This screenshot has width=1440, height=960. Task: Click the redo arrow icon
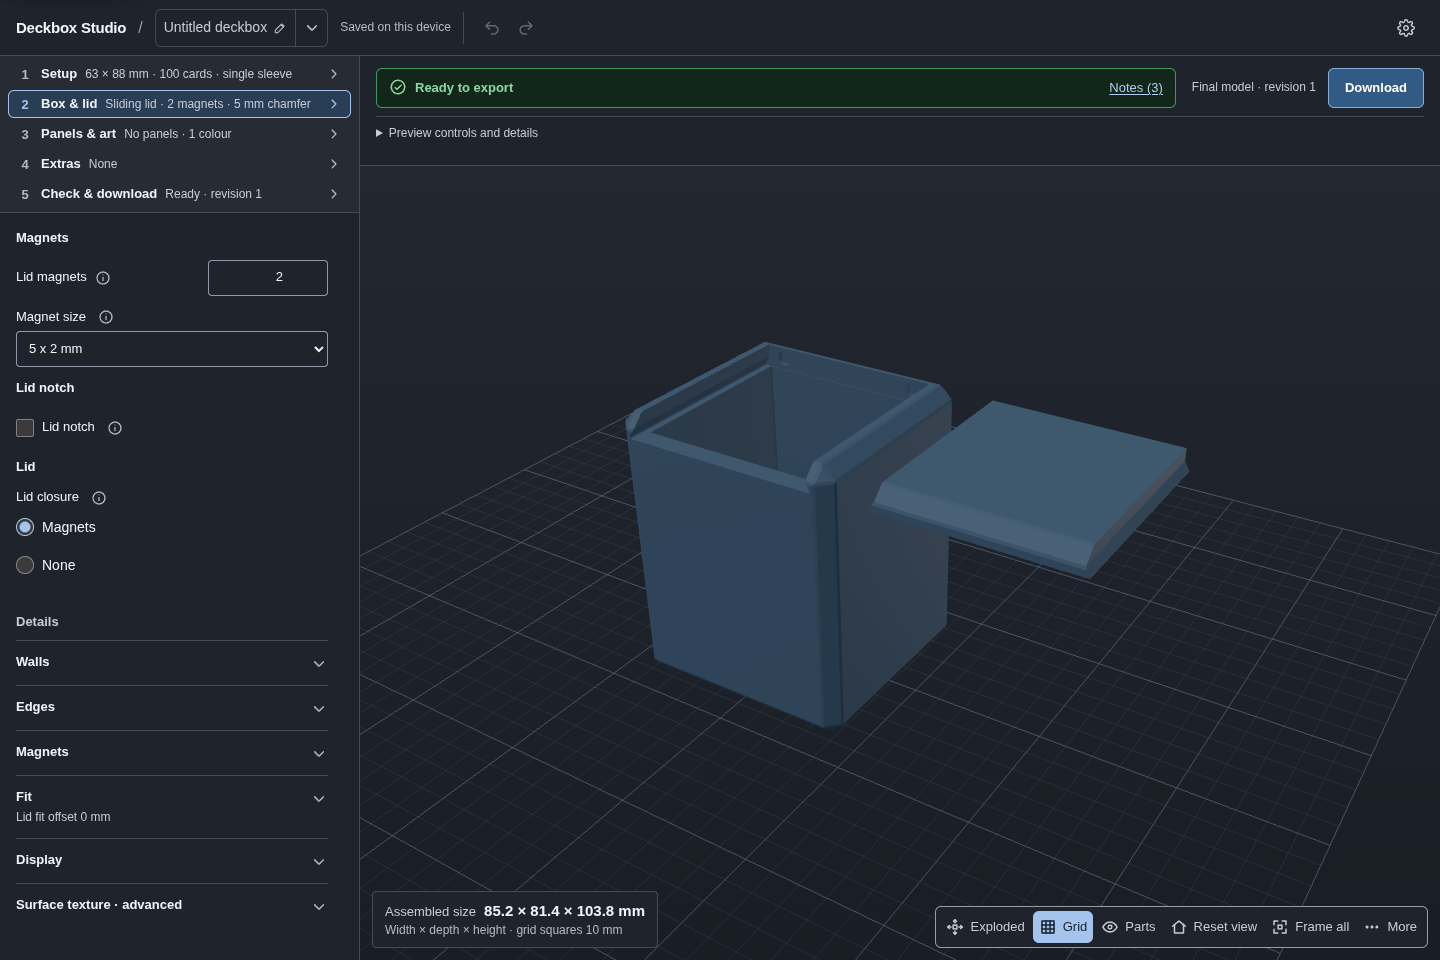pyautogui.click(x=526, y=28)
